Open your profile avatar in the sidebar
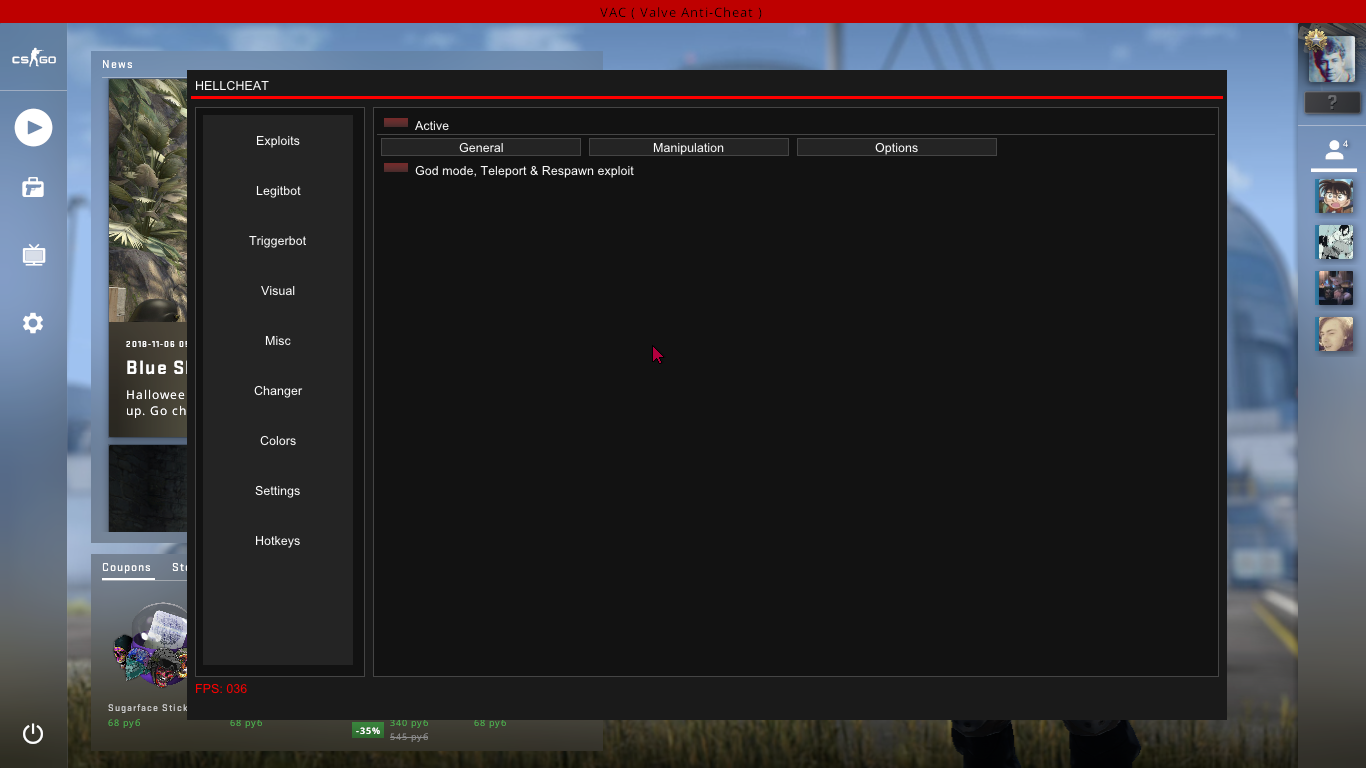 [1332, 58]
